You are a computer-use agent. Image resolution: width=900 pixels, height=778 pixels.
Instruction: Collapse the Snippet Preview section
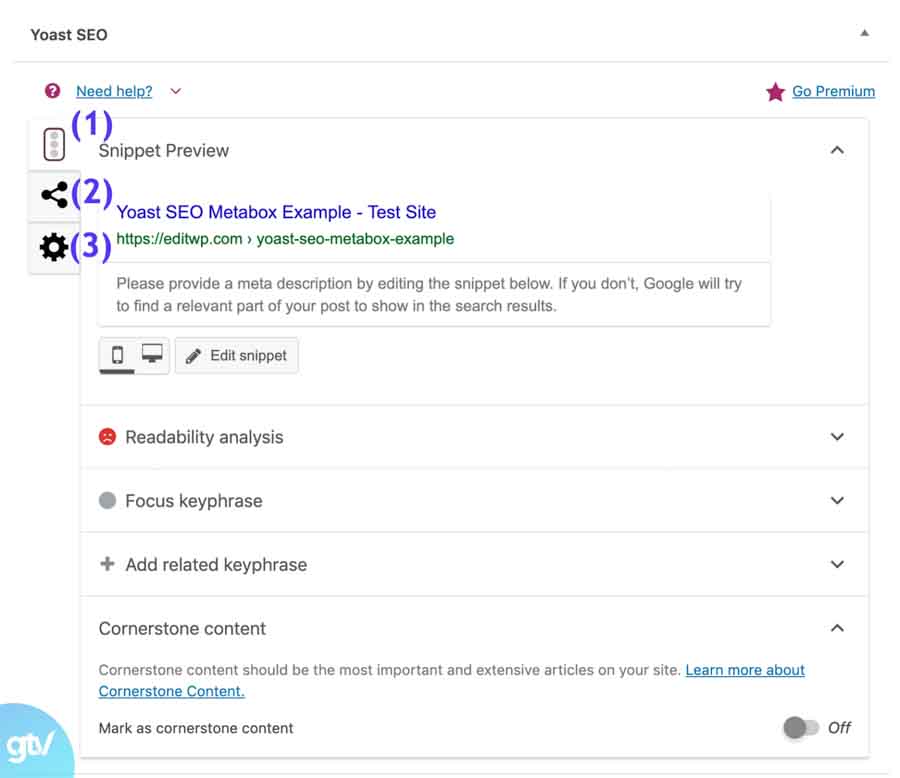pos(837,151)
